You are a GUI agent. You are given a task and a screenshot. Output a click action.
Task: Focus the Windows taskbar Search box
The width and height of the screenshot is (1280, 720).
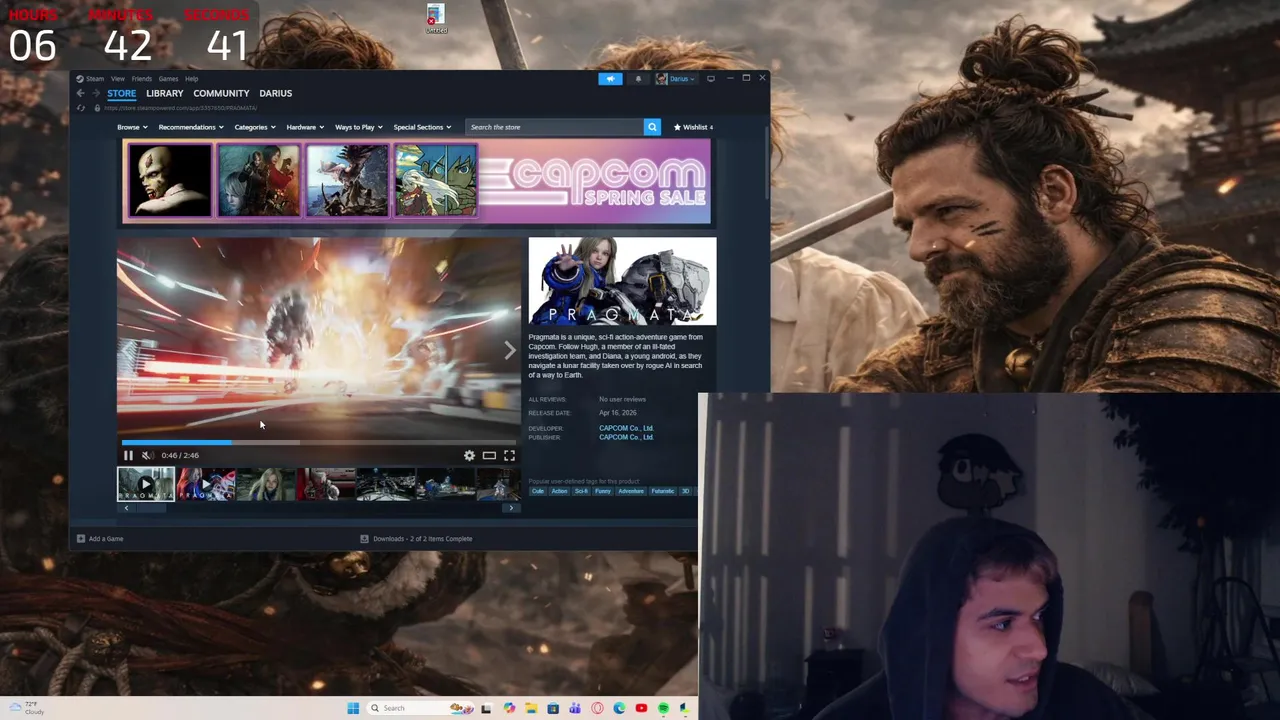(x=421, y=708)
